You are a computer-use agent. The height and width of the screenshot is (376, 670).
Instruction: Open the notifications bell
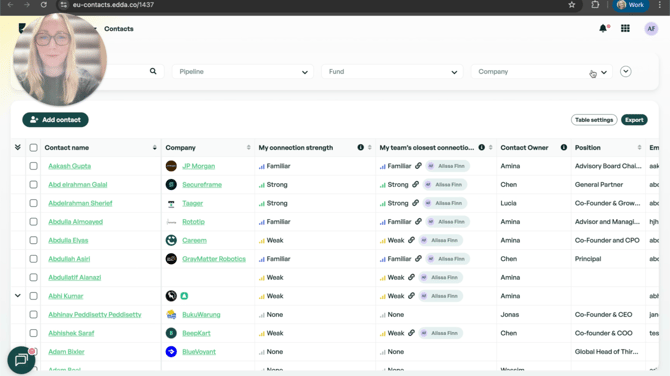click(x=603, y=29)
